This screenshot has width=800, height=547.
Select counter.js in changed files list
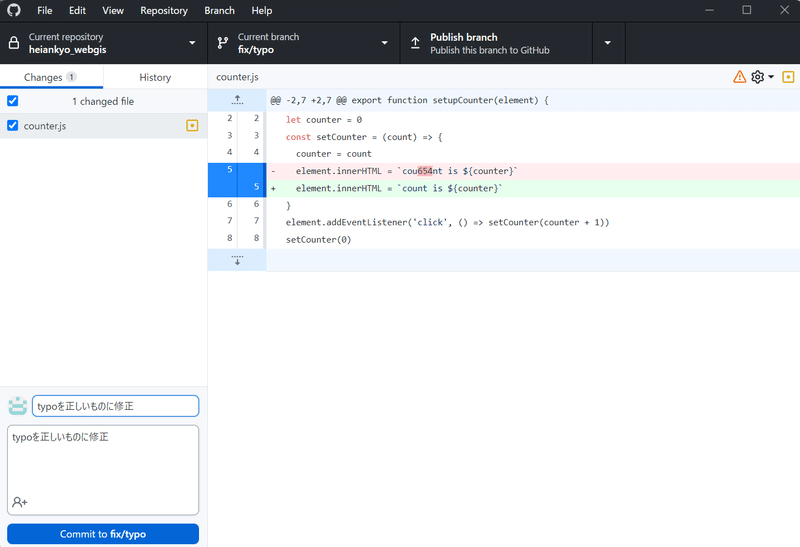coord(104,126)
